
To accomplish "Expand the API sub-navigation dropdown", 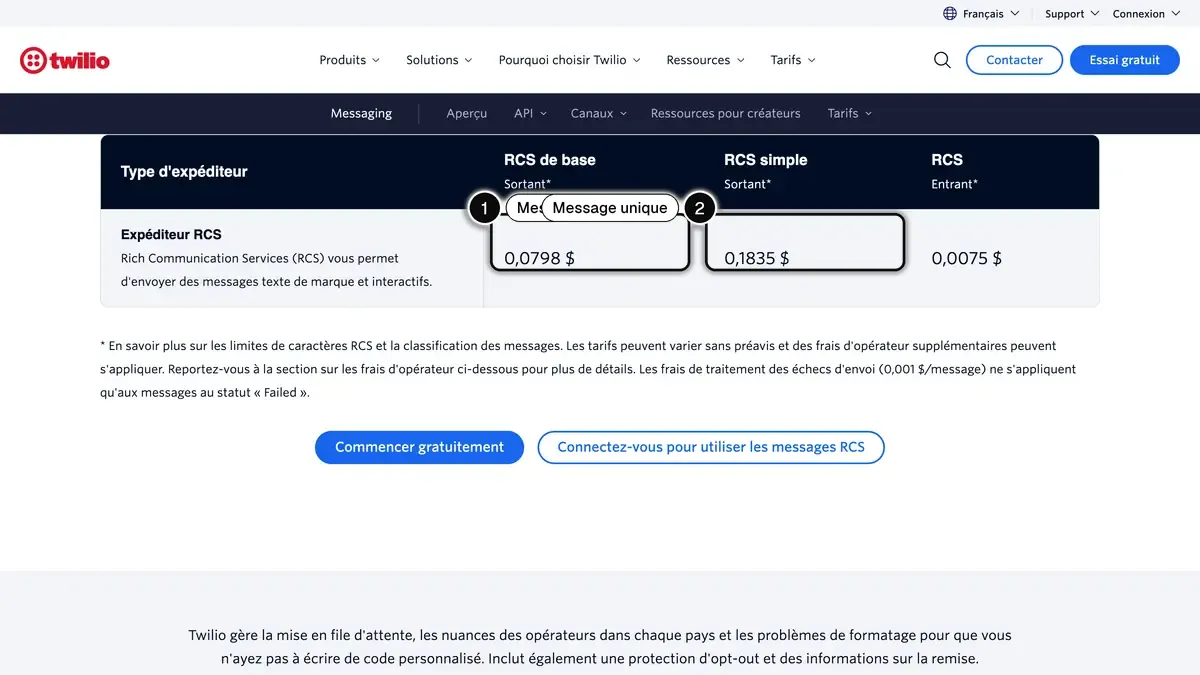I will (x=531, y=113).
